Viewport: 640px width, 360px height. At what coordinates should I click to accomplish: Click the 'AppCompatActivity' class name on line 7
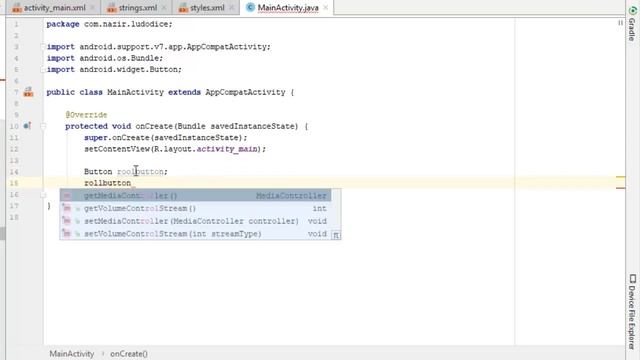[245, 92]
